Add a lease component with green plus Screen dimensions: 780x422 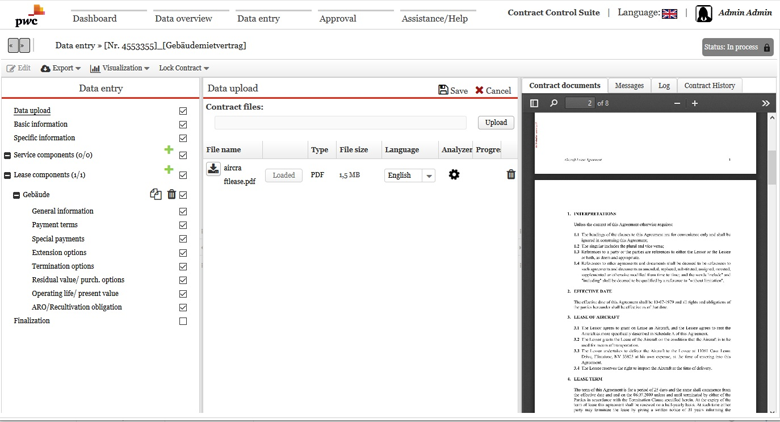169,170
